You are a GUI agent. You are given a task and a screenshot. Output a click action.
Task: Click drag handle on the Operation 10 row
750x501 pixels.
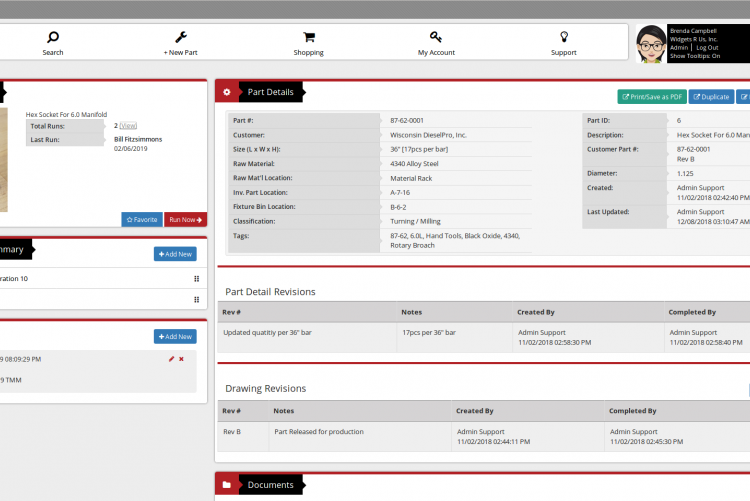tap(196, 279)
